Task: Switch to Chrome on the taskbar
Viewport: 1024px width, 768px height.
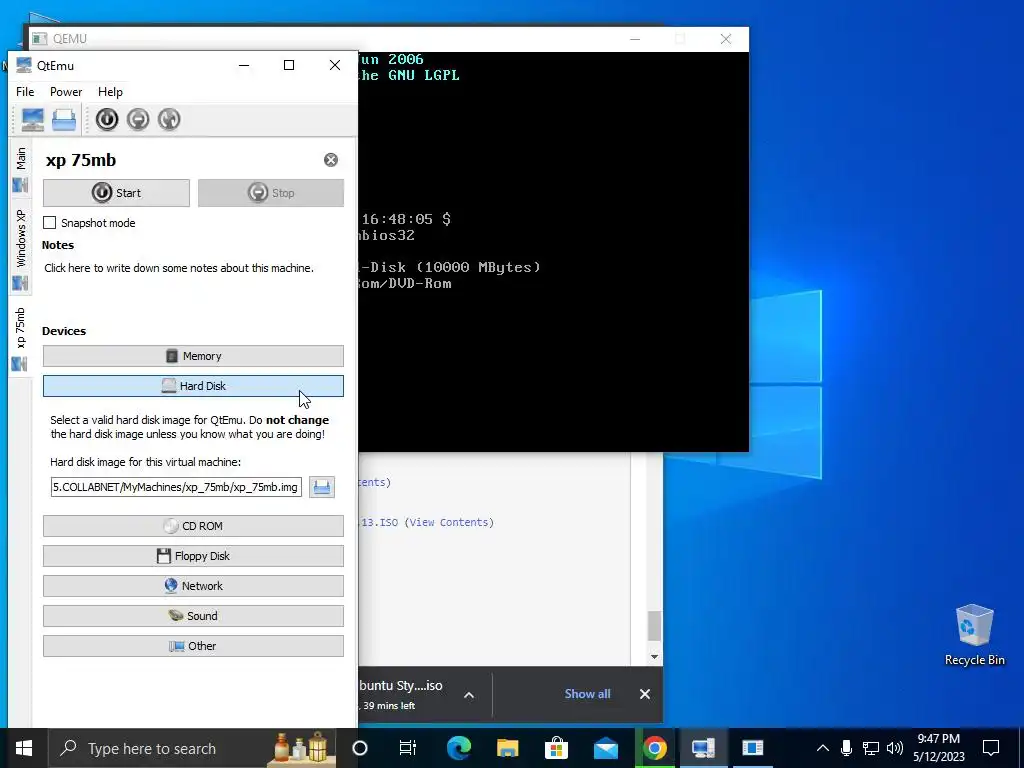Action: click(x=654, y=748)
